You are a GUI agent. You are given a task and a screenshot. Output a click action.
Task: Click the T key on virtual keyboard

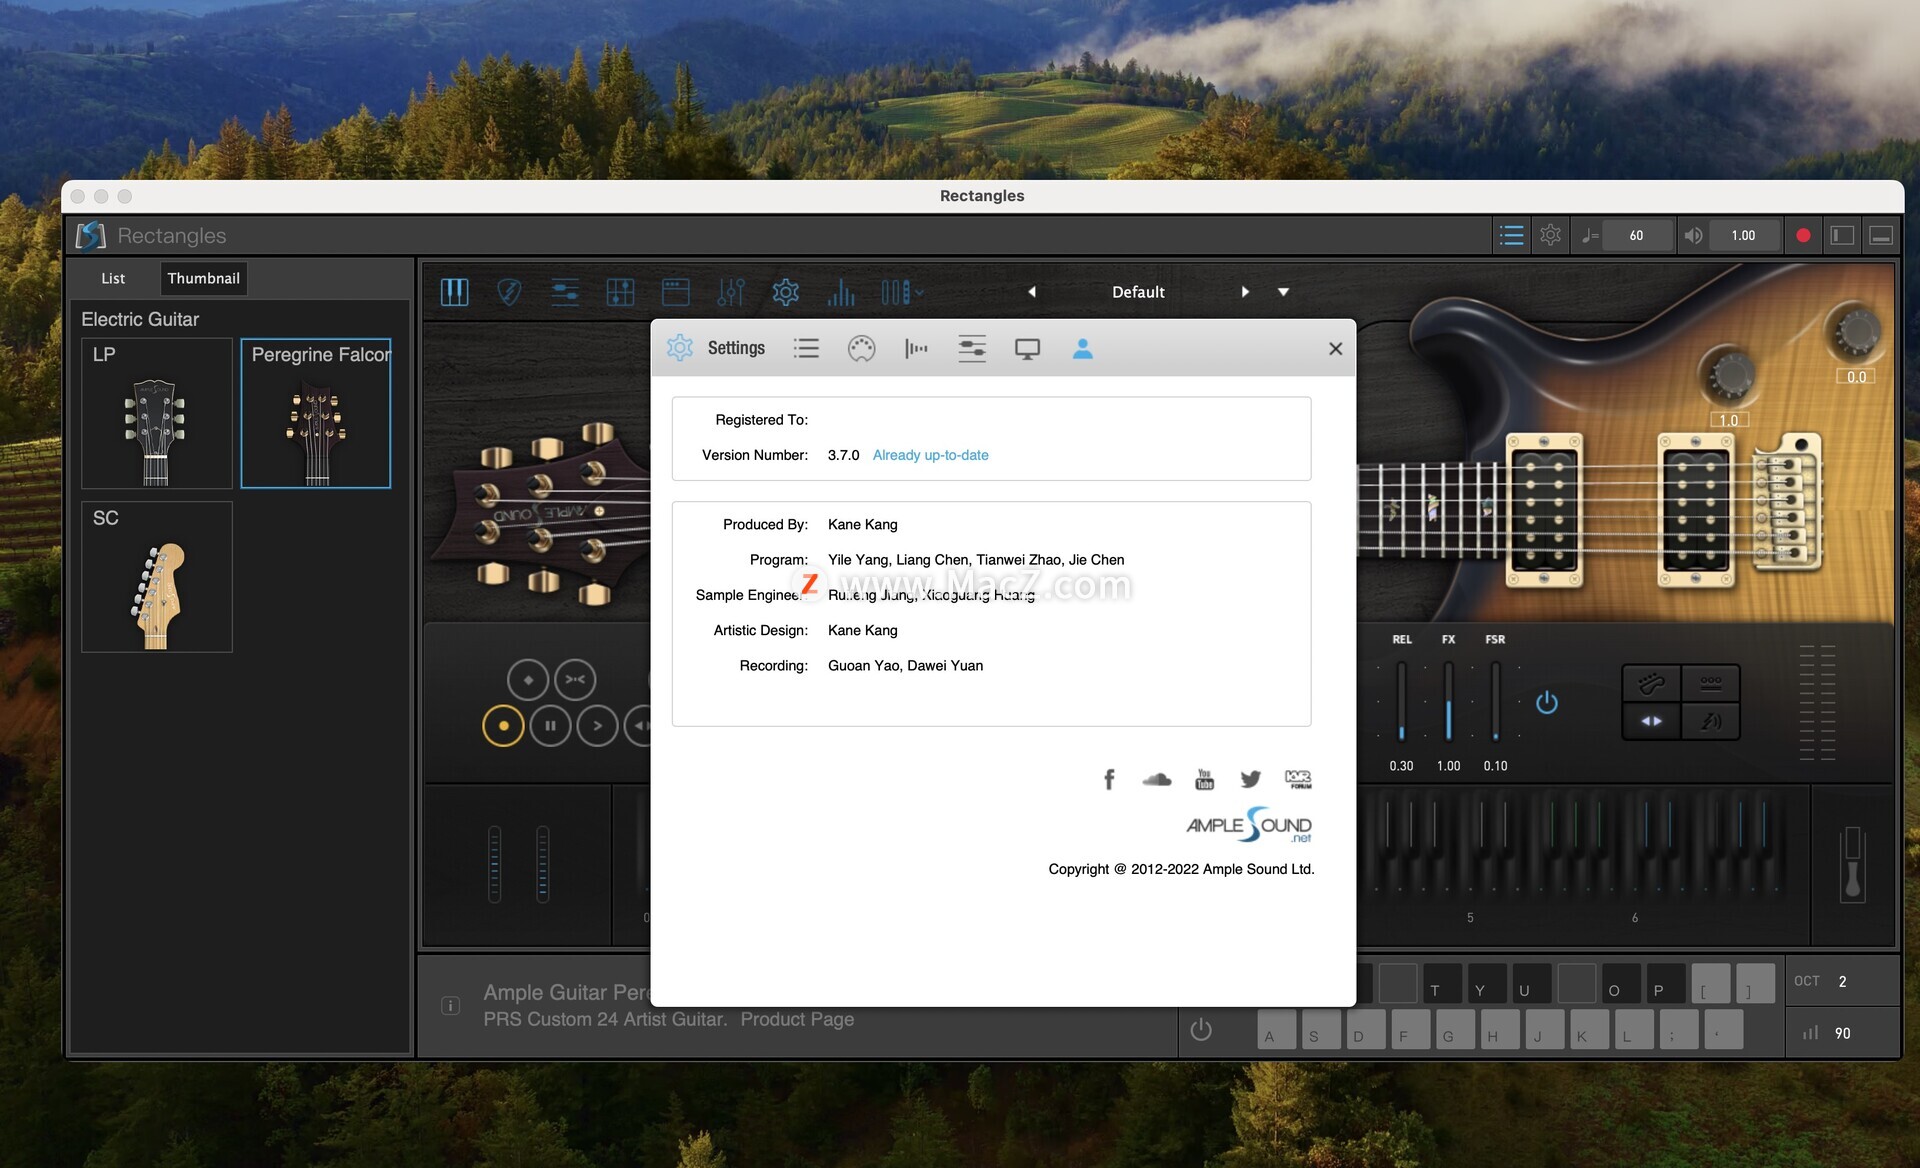pos(1443,983)
